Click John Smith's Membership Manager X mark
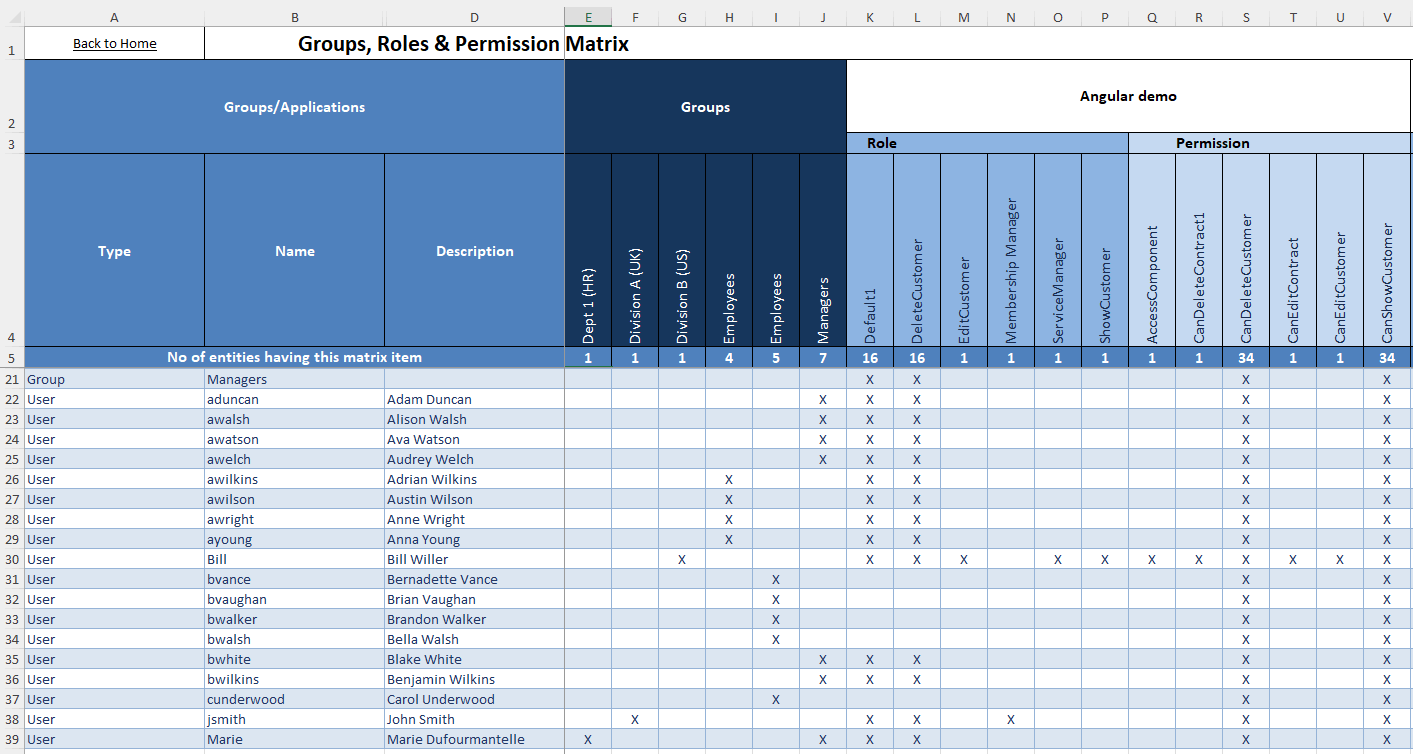 [x=1011, y=720]
